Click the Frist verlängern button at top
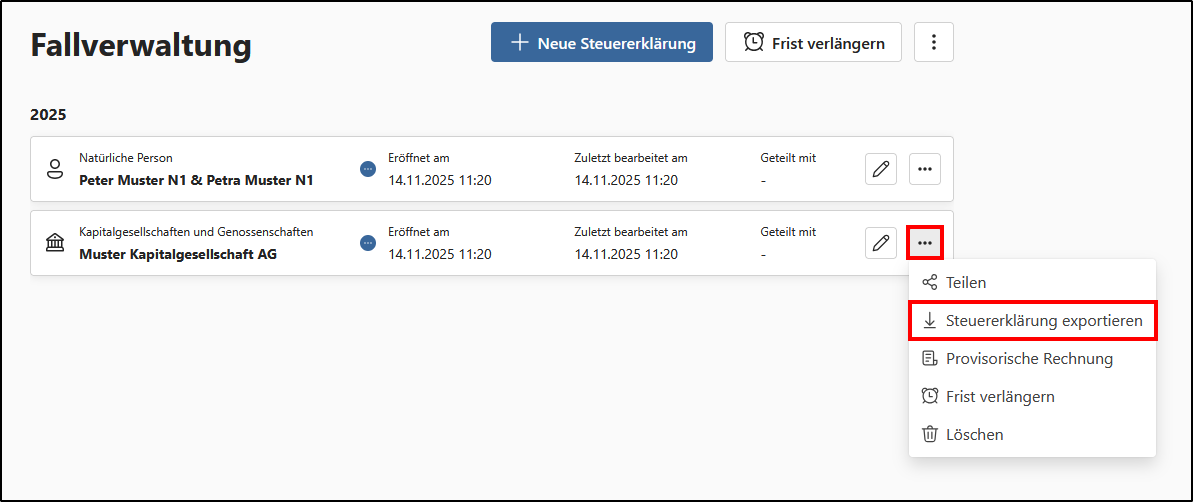 [813, 42]
